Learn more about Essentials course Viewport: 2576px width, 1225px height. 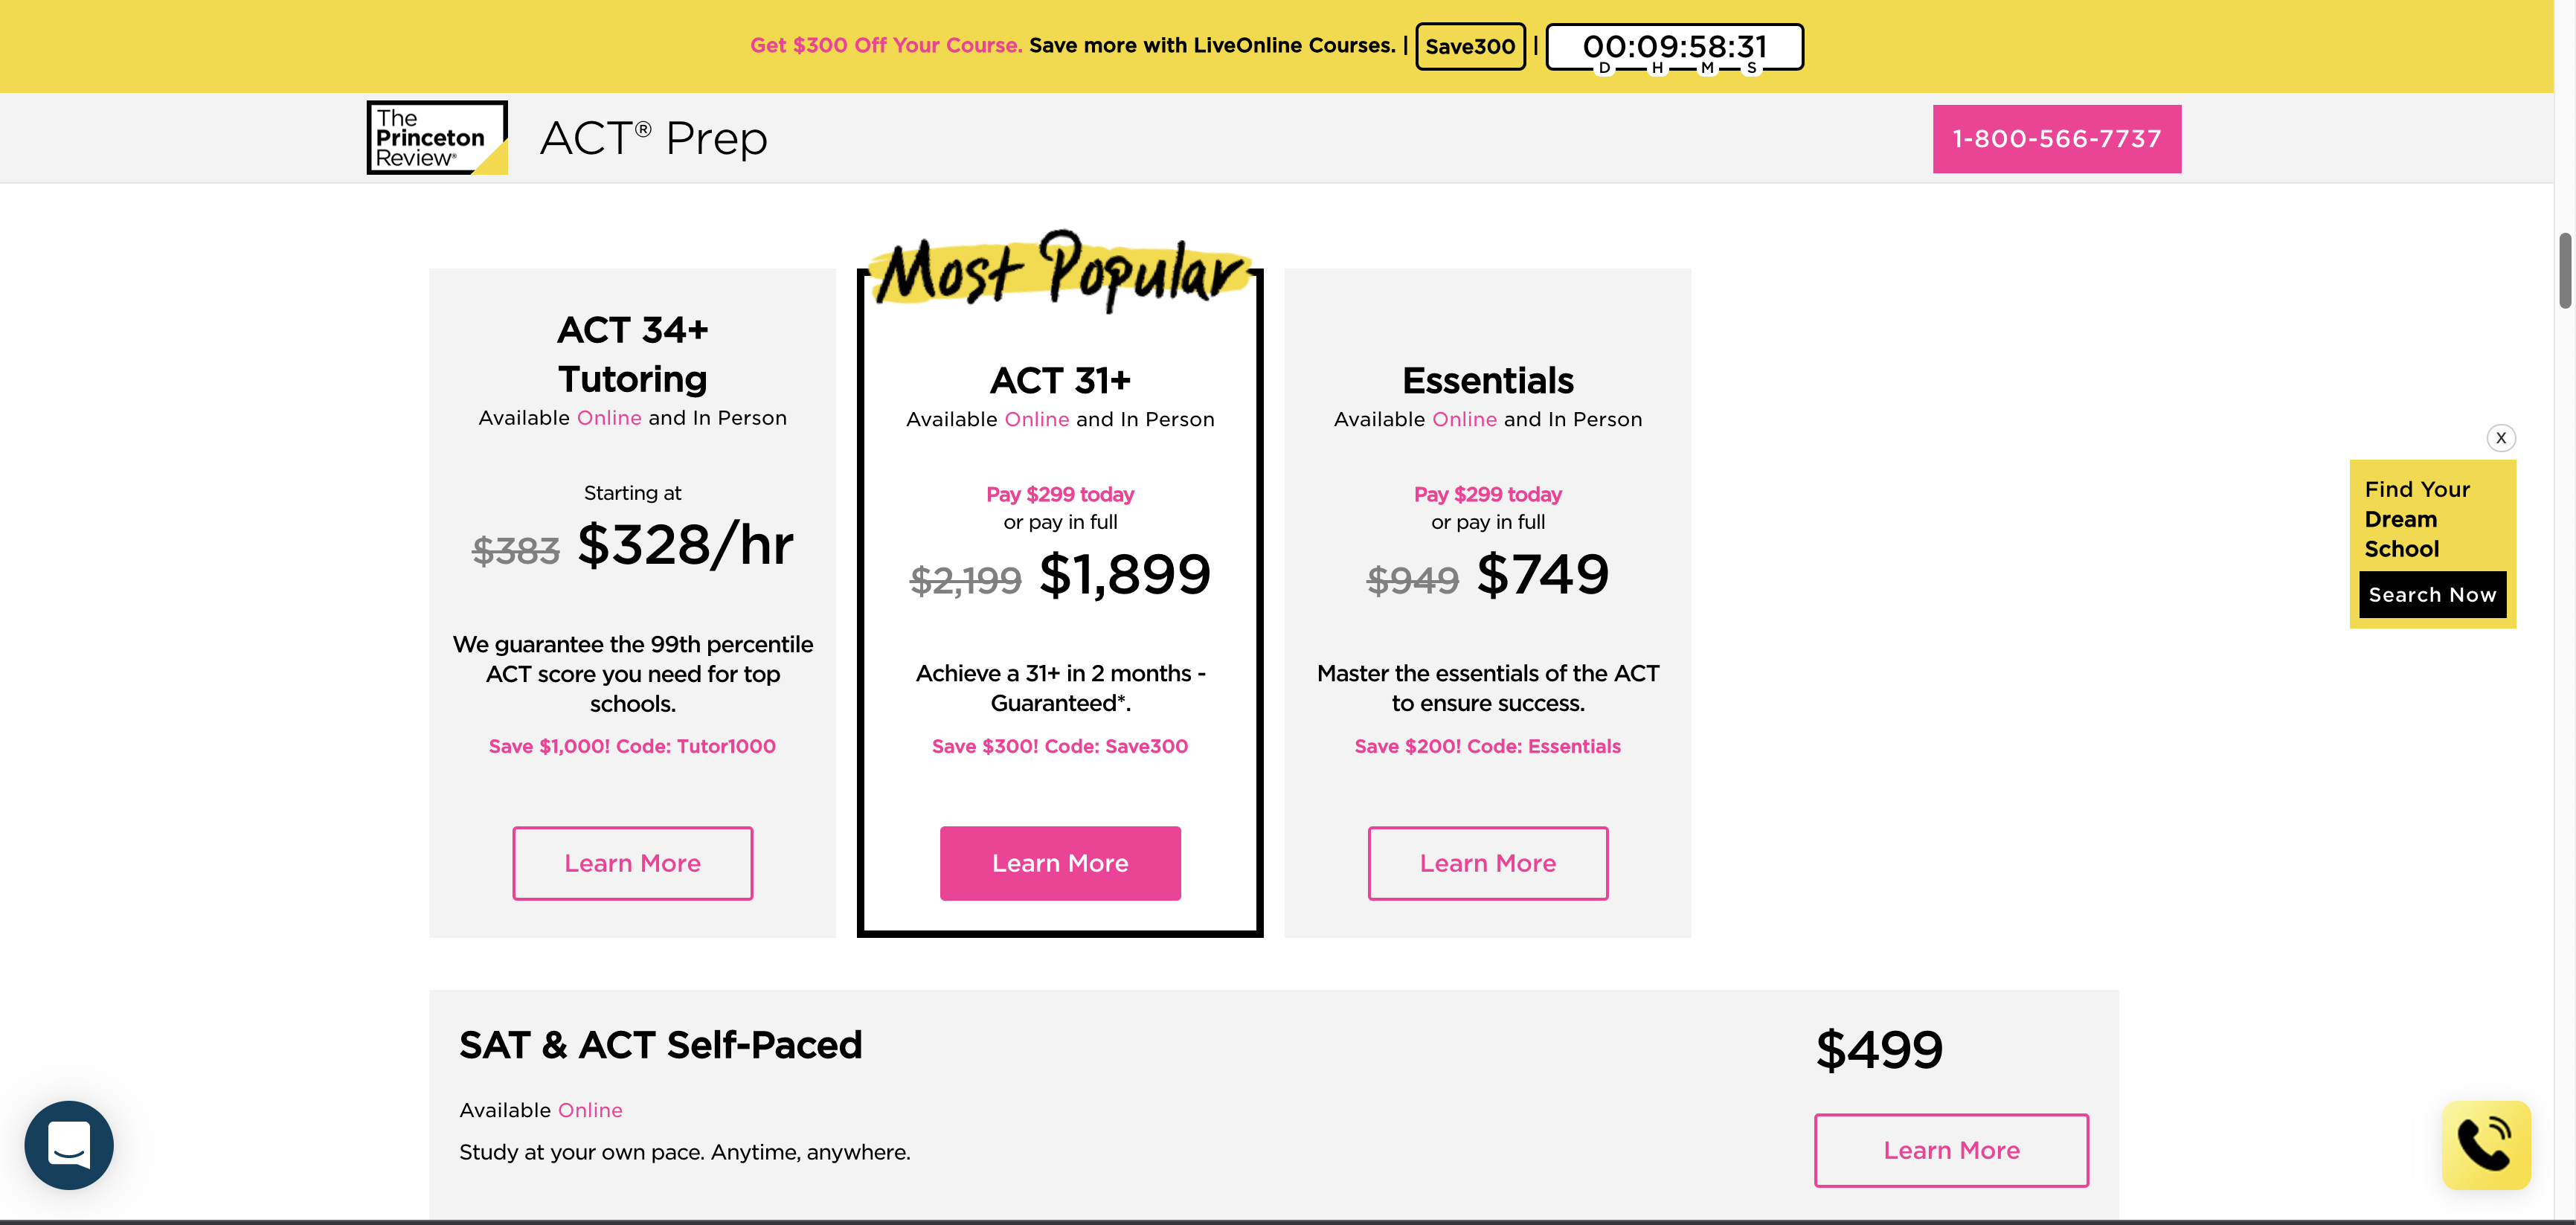coord(1487,863)
